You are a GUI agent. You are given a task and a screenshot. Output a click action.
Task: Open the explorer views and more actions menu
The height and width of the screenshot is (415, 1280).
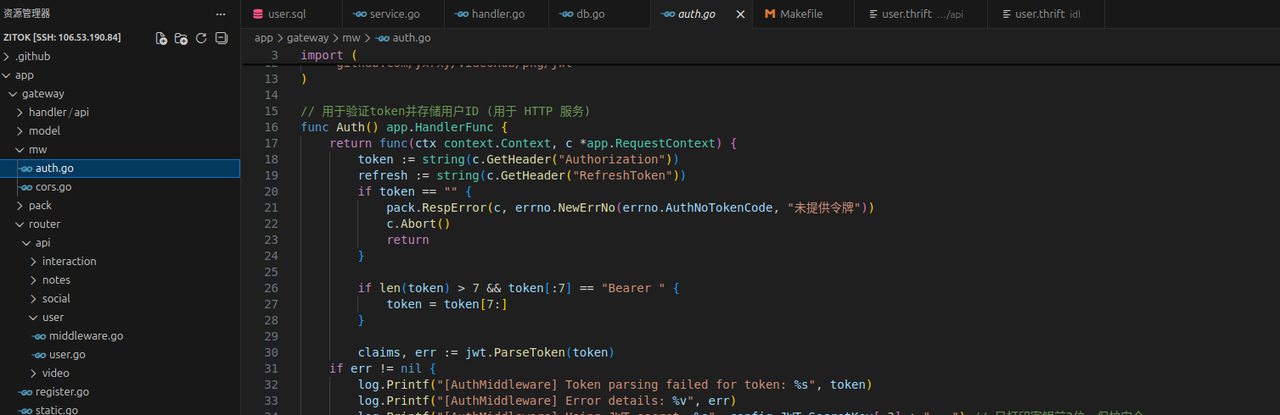[220, 14]
